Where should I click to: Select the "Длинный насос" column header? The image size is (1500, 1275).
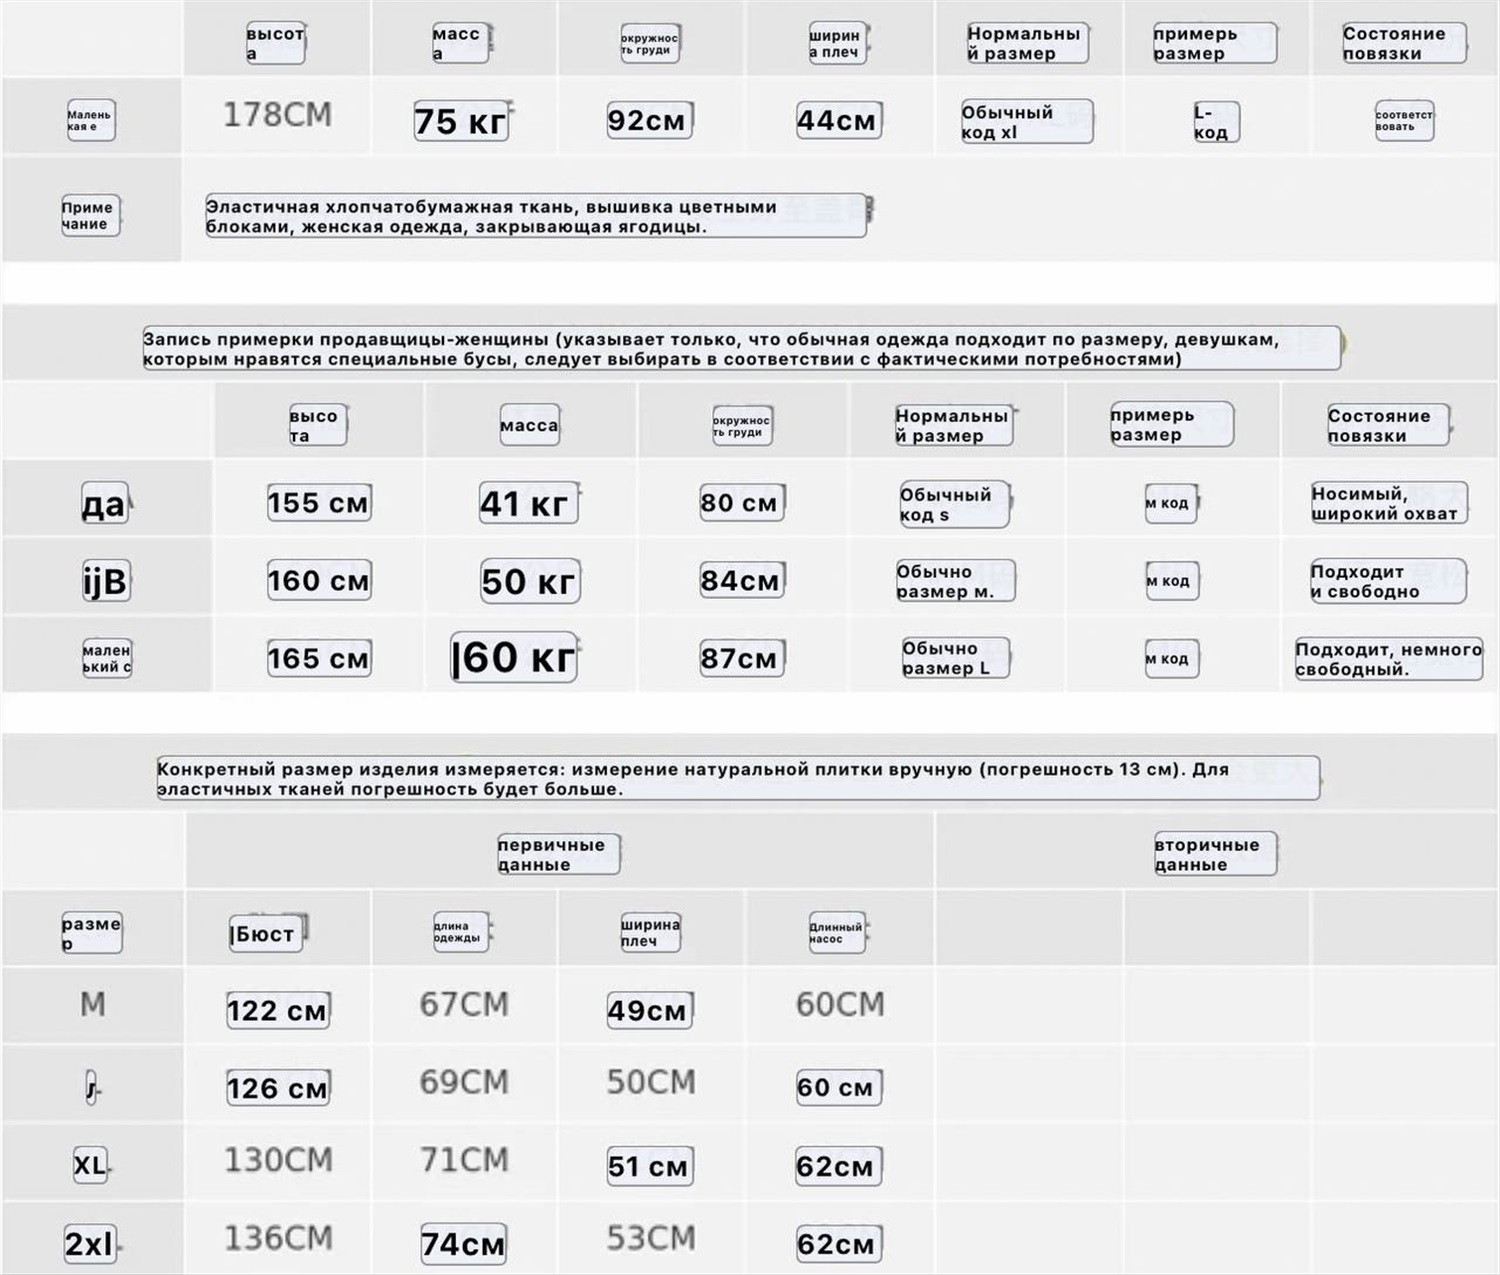click(x=837, y=932)
